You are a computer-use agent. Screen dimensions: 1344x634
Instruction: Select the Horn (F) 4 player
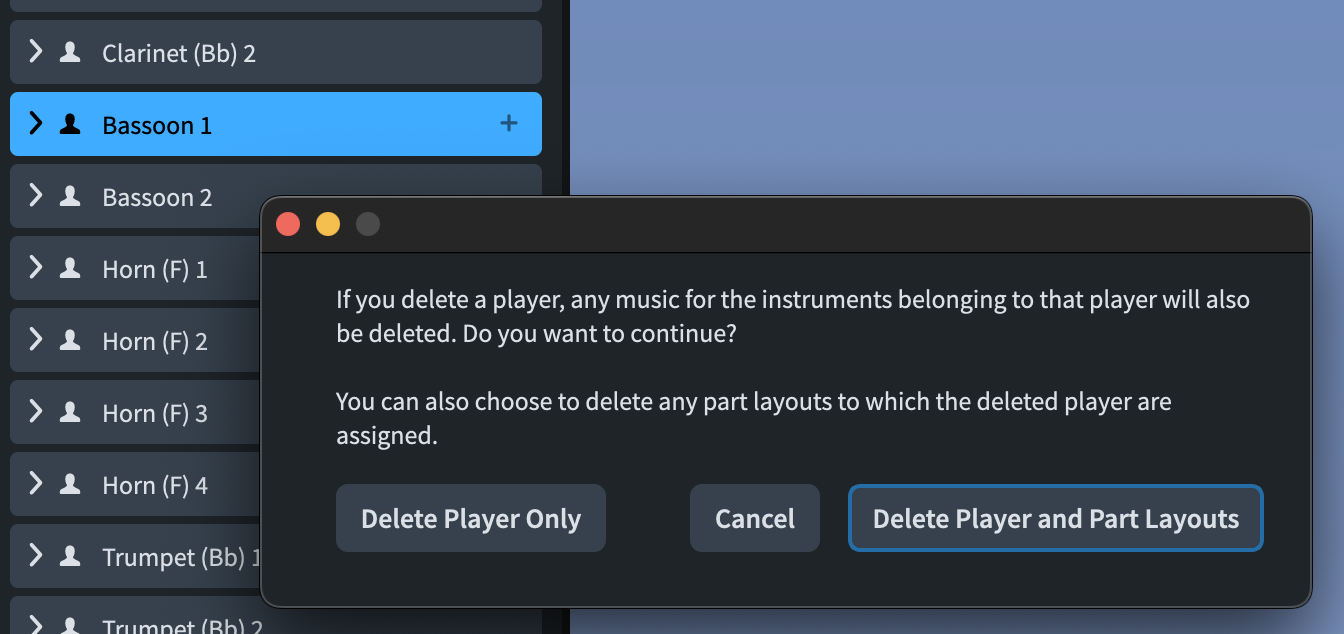pos(155,485)
